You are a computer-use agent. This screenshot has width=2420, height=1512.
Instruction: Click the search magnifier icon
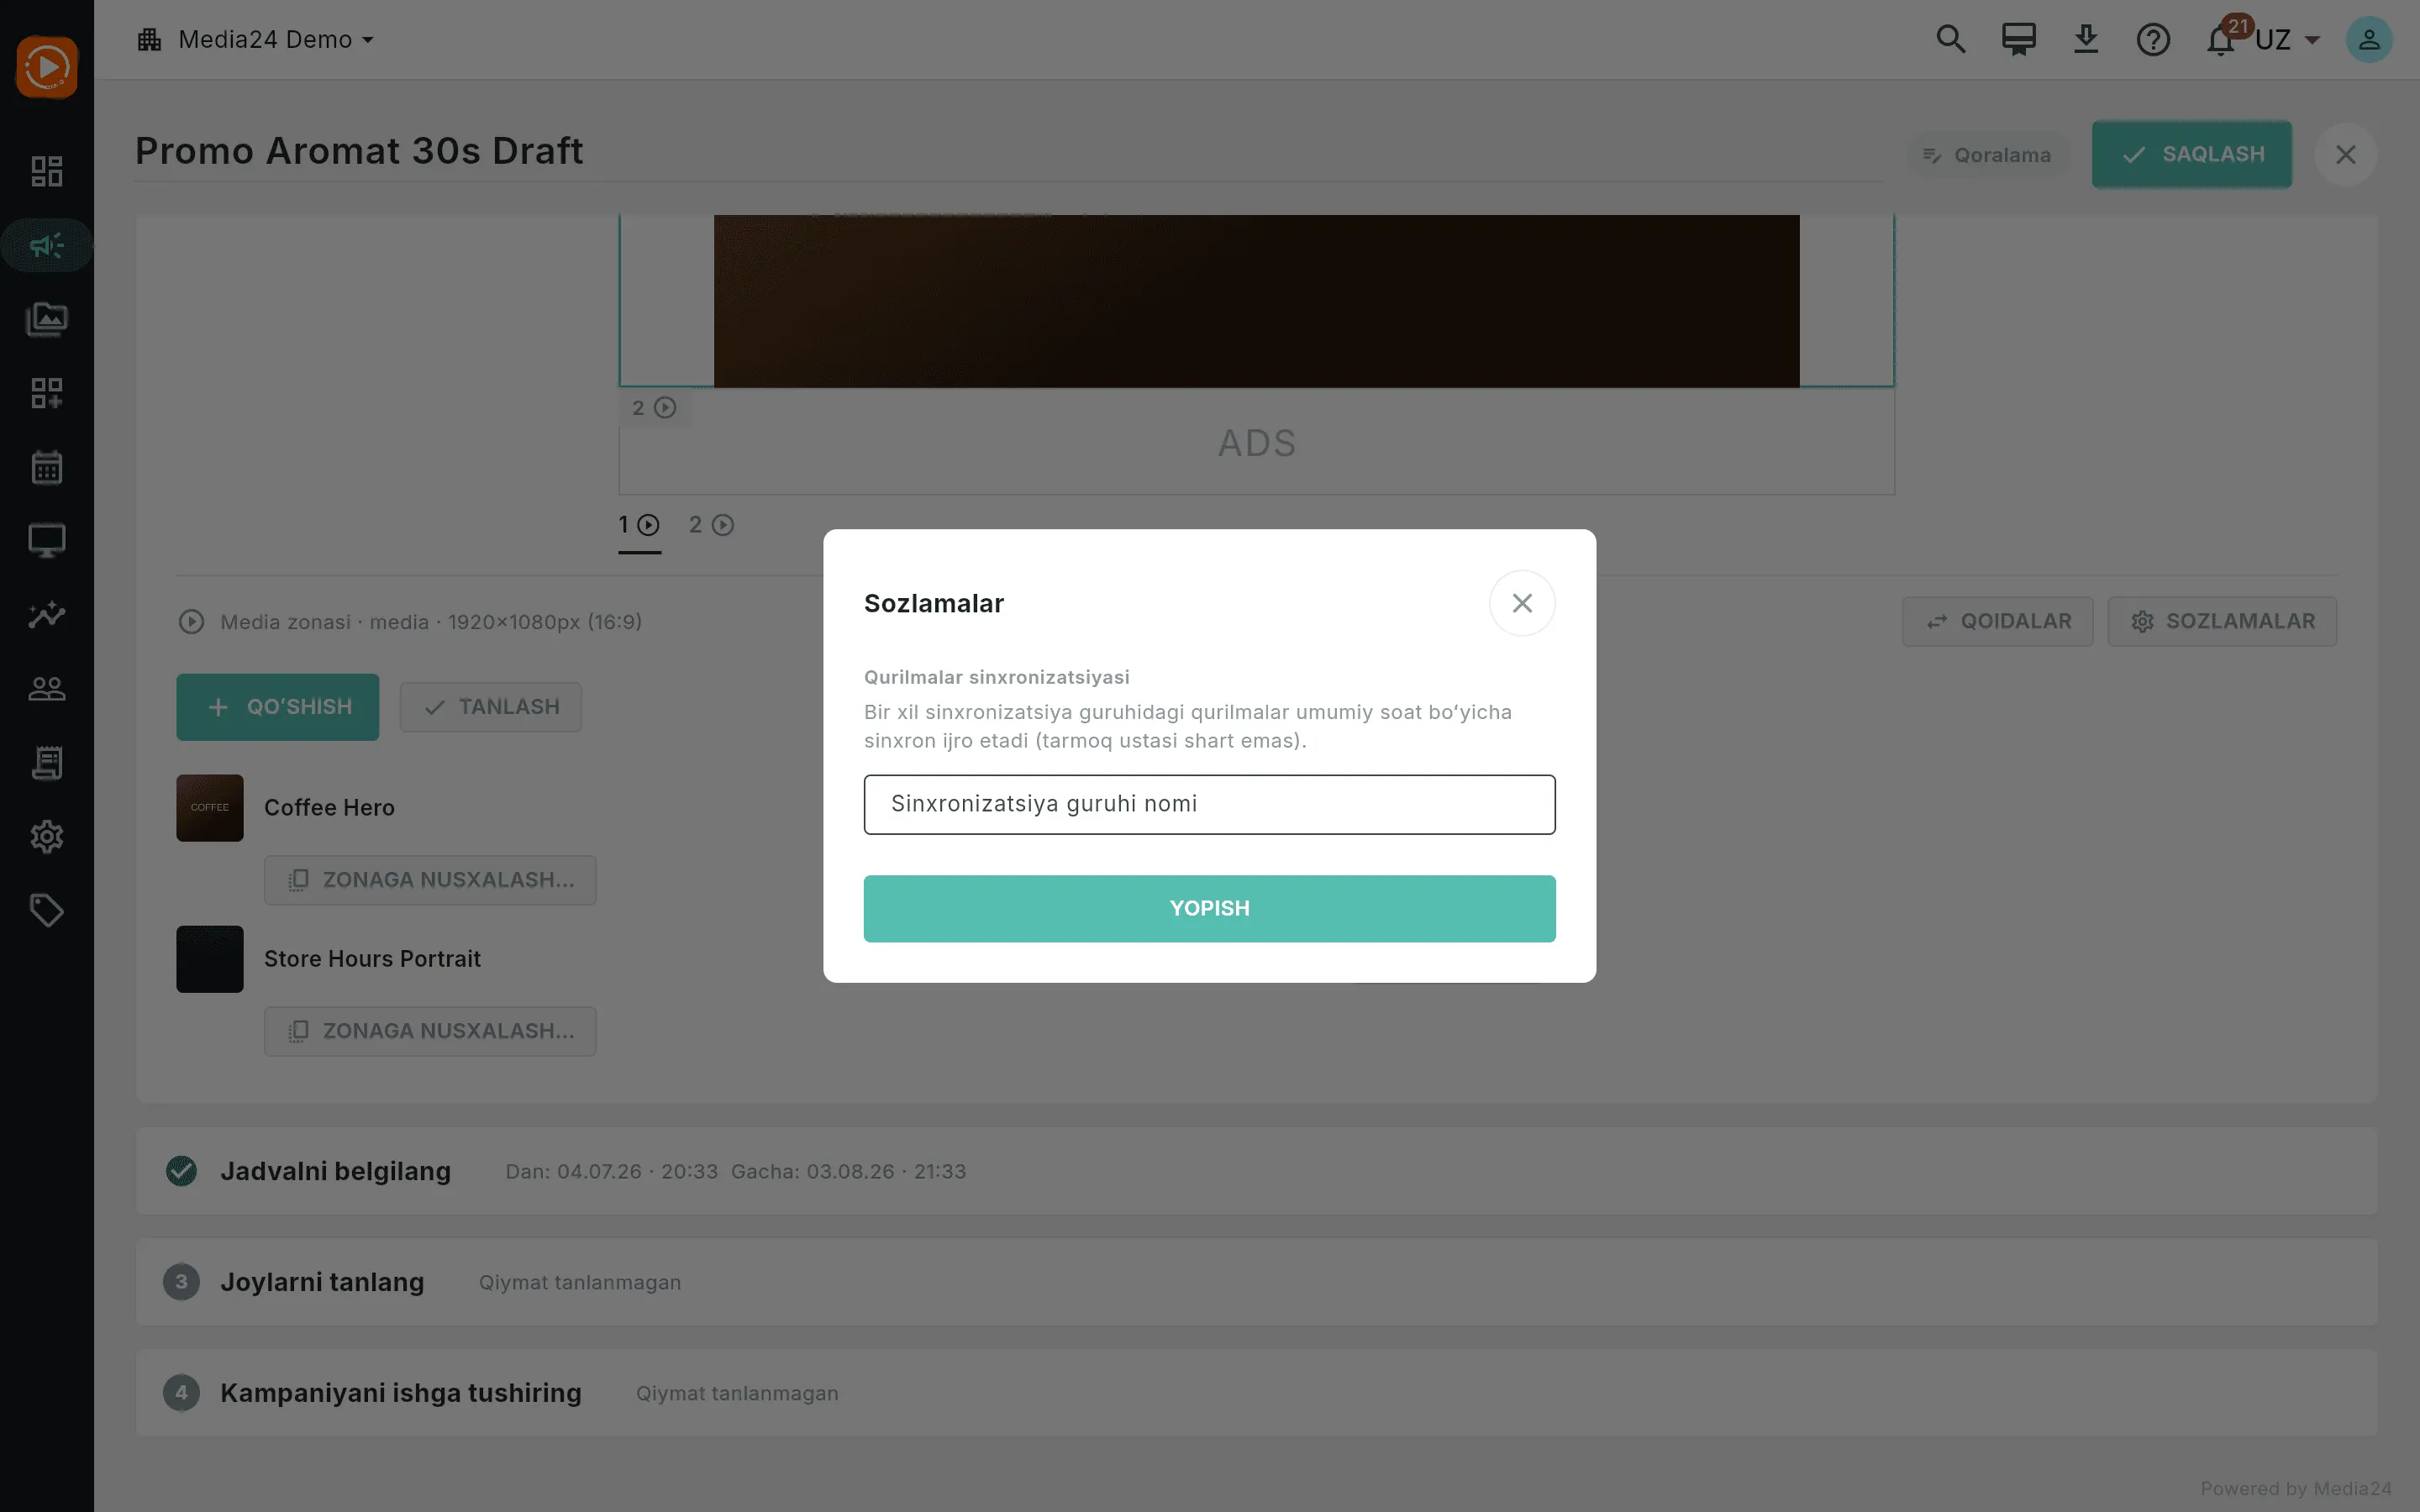(x=1950, y=40)
